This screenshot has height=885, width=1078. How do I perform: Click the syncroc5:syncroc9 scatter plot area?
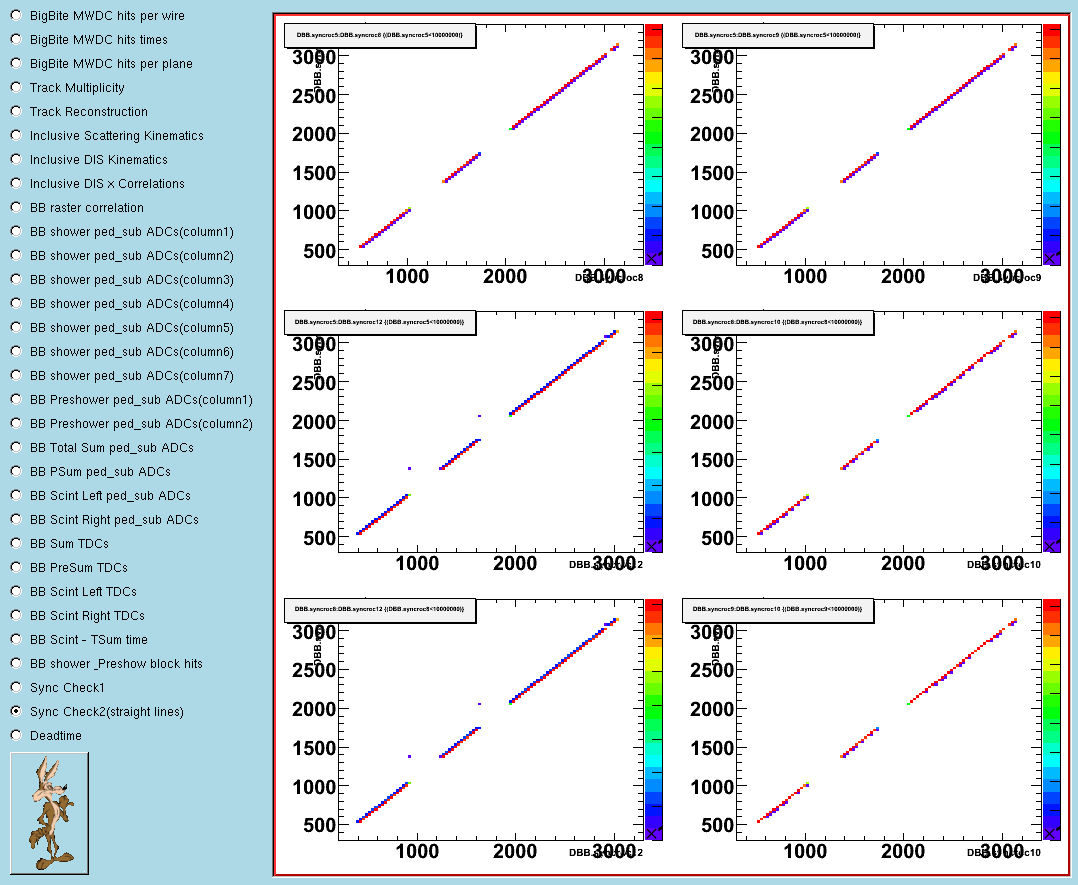pos(890,144)
